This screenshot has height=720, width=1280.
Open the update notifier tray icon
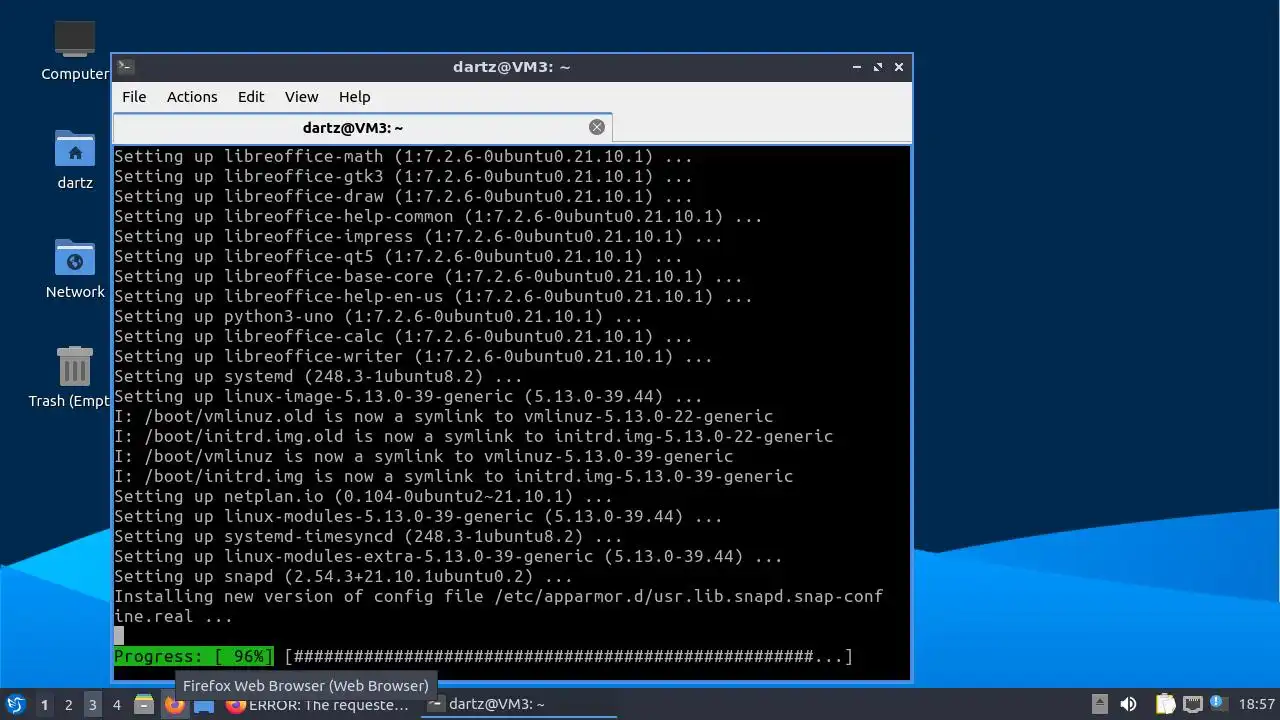pos(1217,703)
